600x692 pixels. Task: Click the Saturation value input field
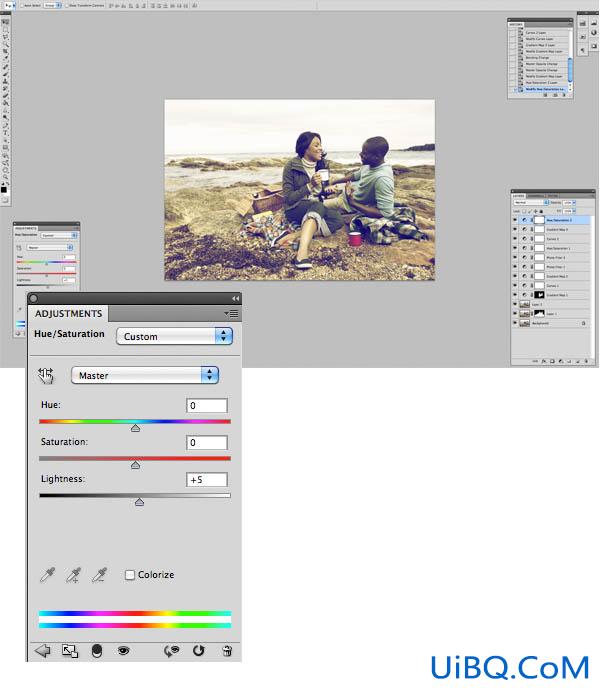point(207,442)
